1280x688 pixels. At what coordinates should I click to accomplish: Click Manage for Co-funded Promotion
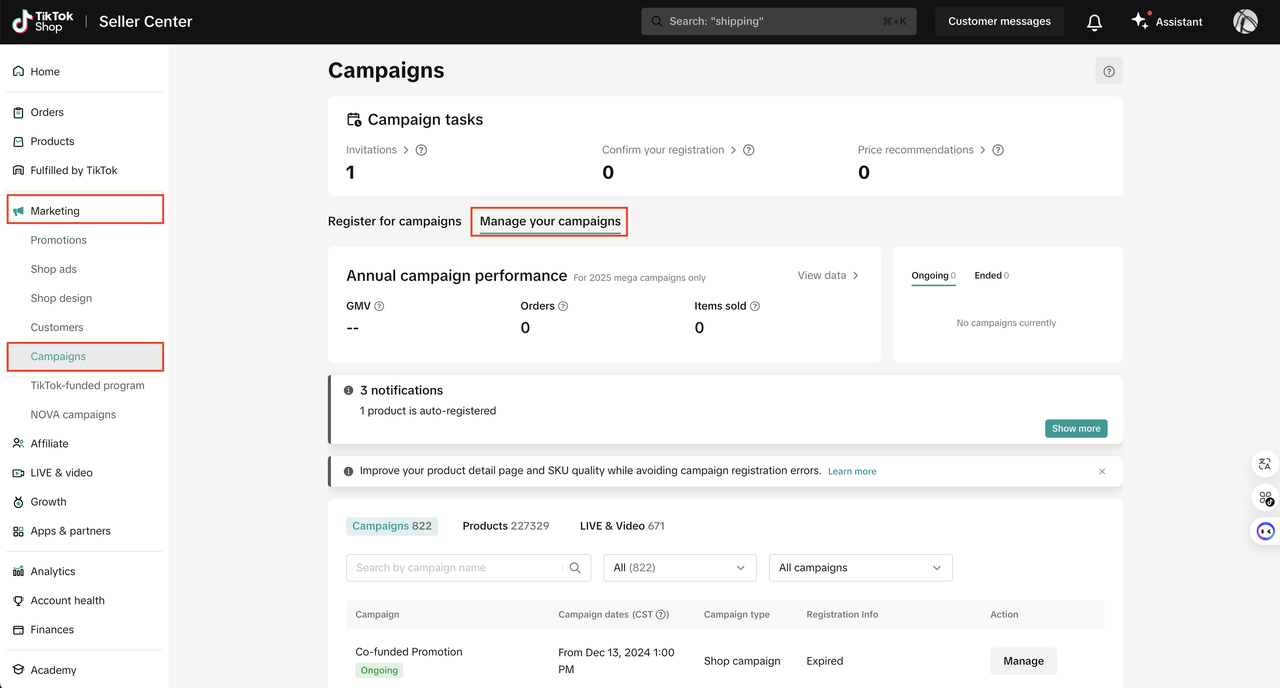(x=1023, y=661)
